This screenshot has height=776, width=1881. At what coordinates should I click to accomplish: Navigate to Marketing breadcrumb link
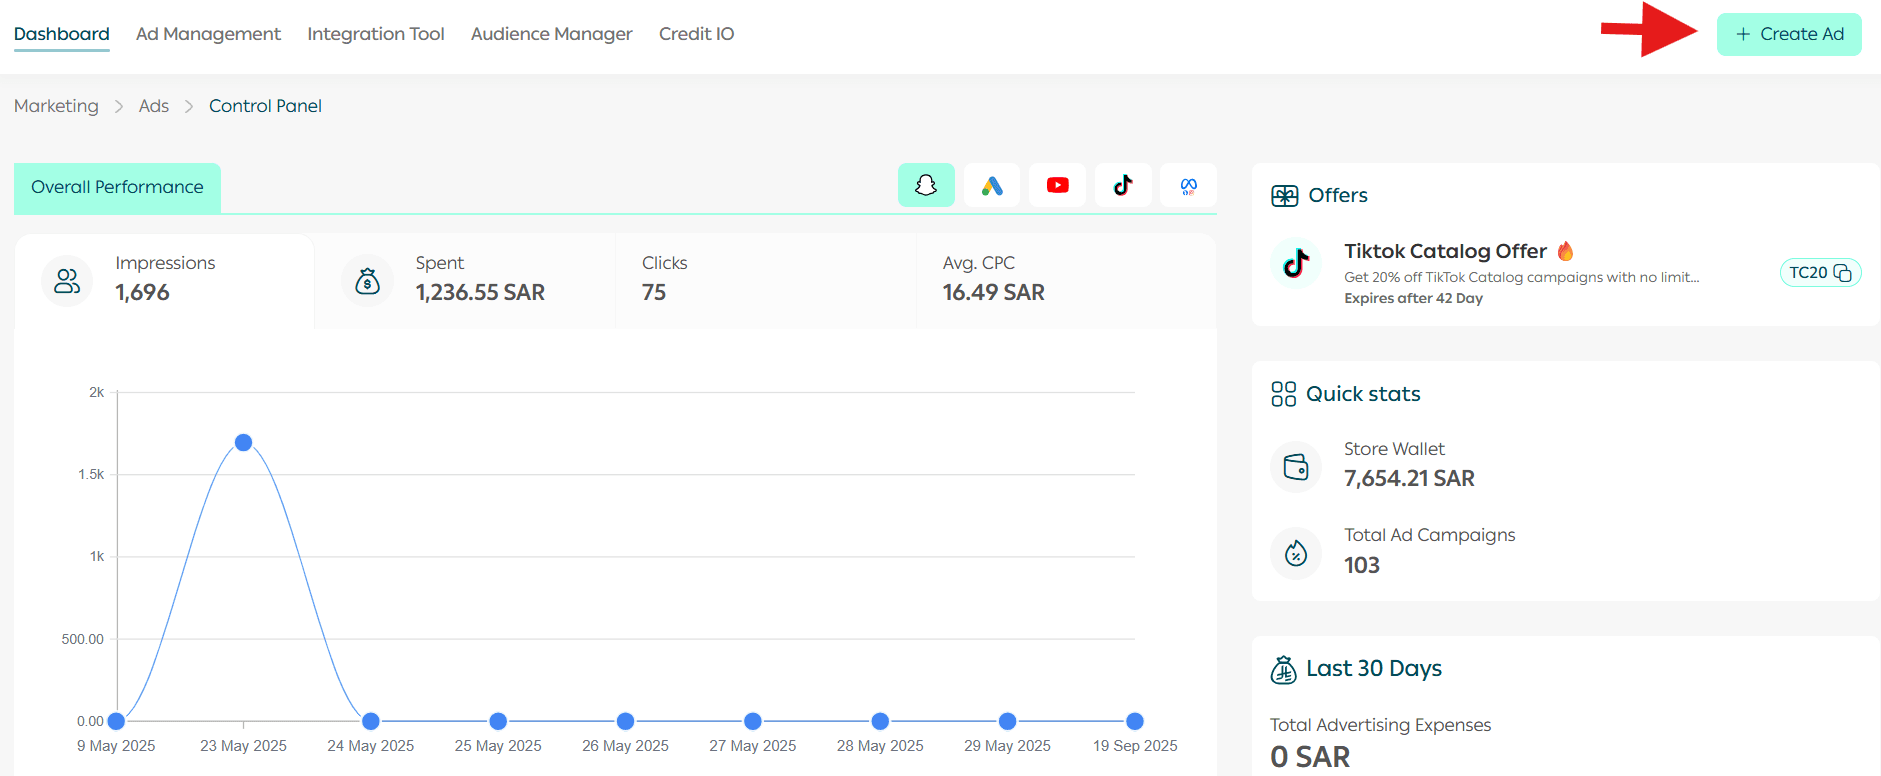coord(56,106)
